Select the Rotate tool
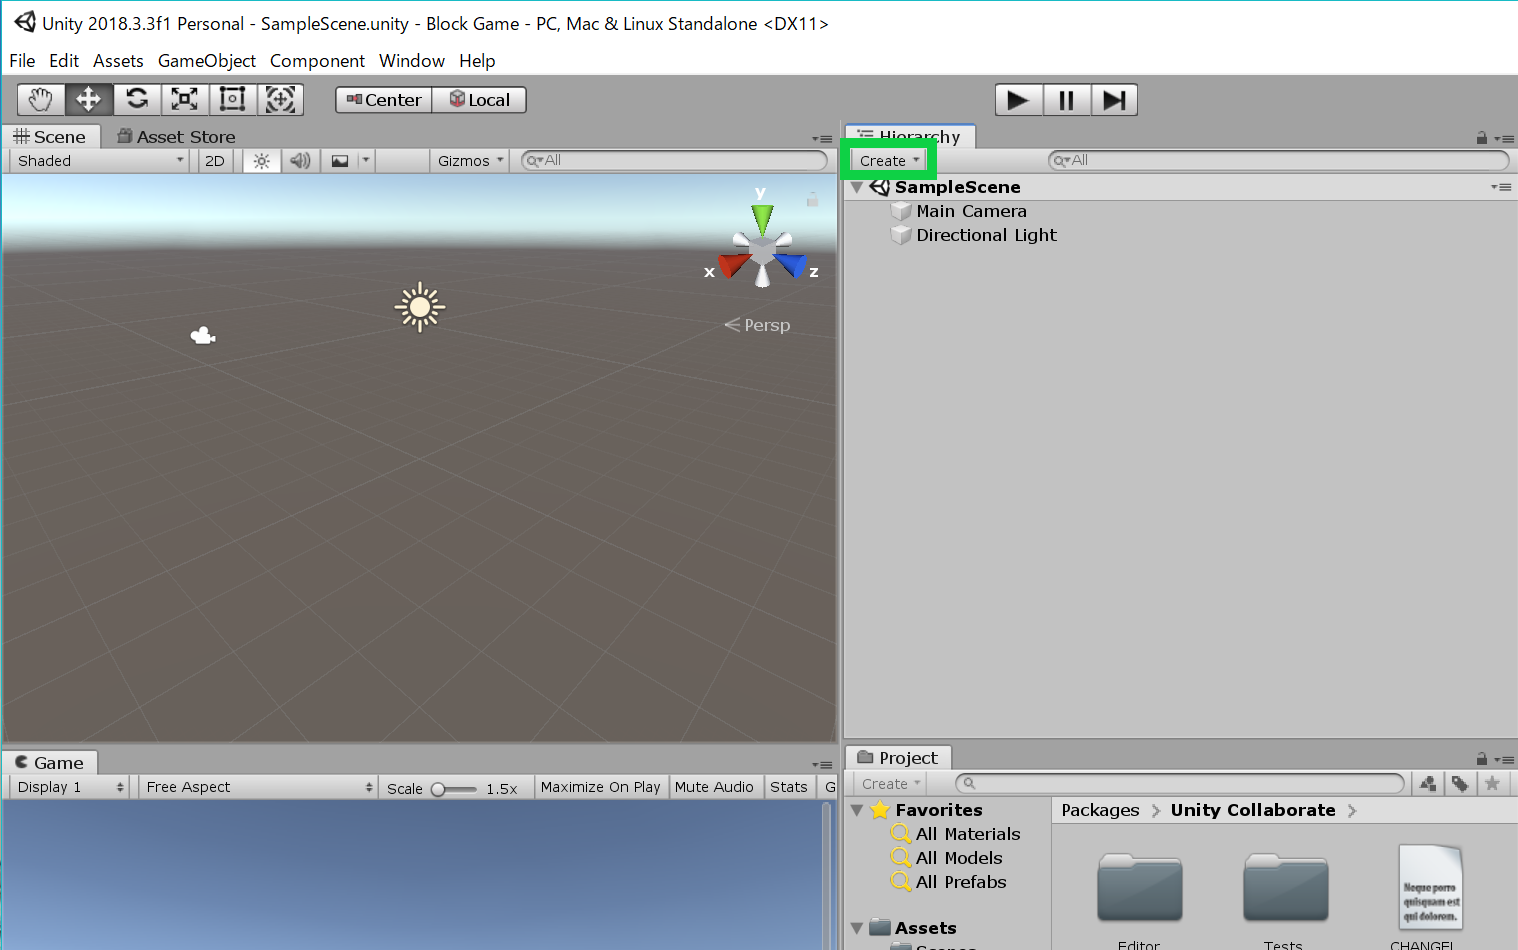Viewport: 1518px width, 950px height. pyautogui.click(x=137, y=100)
